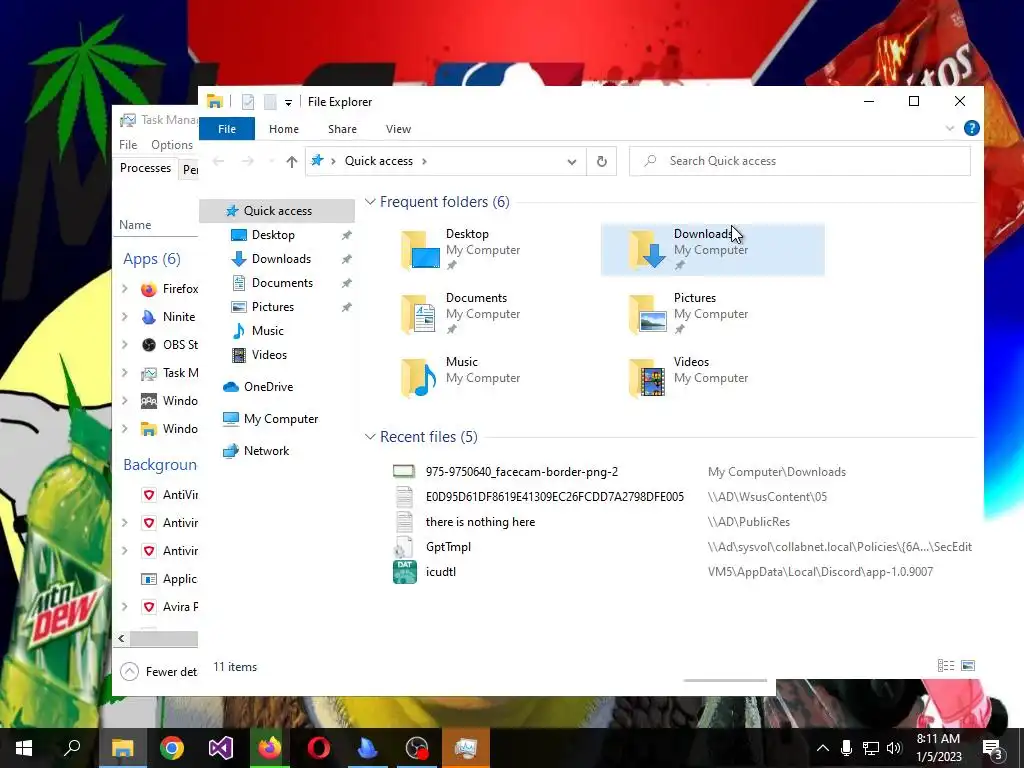Click the taskbar search magnifier icon
Screen dimensions: 1024x768
[72, 748]
